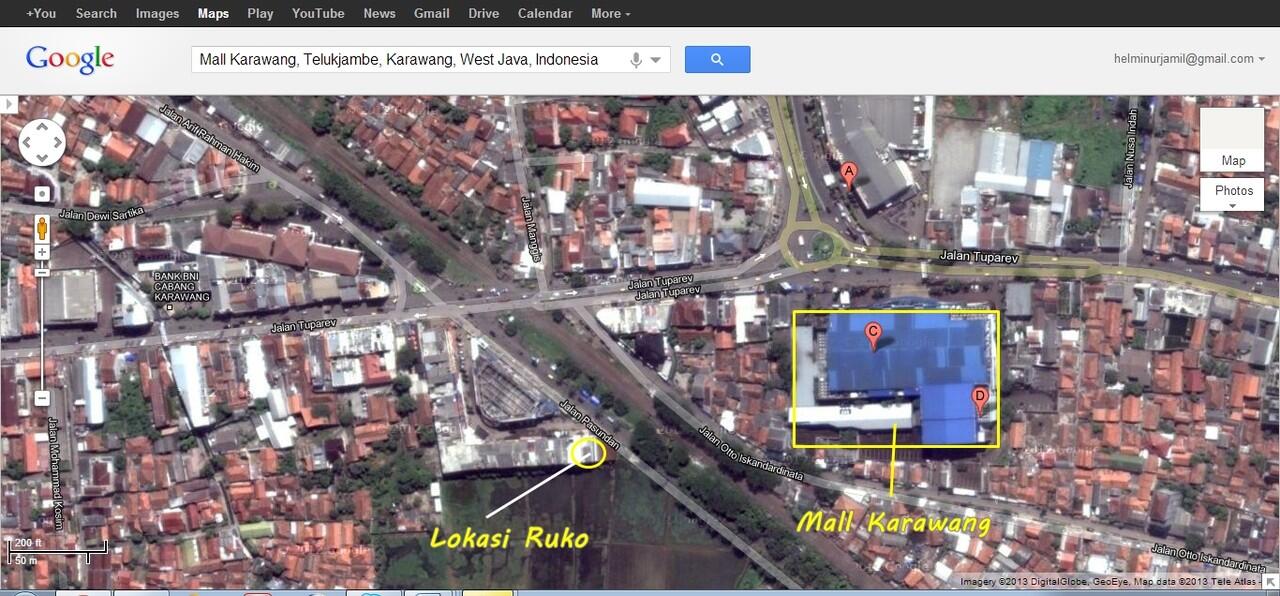This screenshot has width=1280, height=596.
Task: Click the show my location button
Action: [x=42, y=194]
